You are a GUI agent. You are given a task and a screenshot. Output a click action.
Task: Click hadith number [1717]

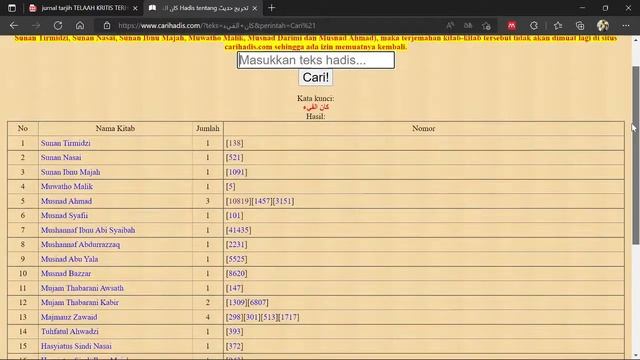pyautogui.click(x=288, y=317)
